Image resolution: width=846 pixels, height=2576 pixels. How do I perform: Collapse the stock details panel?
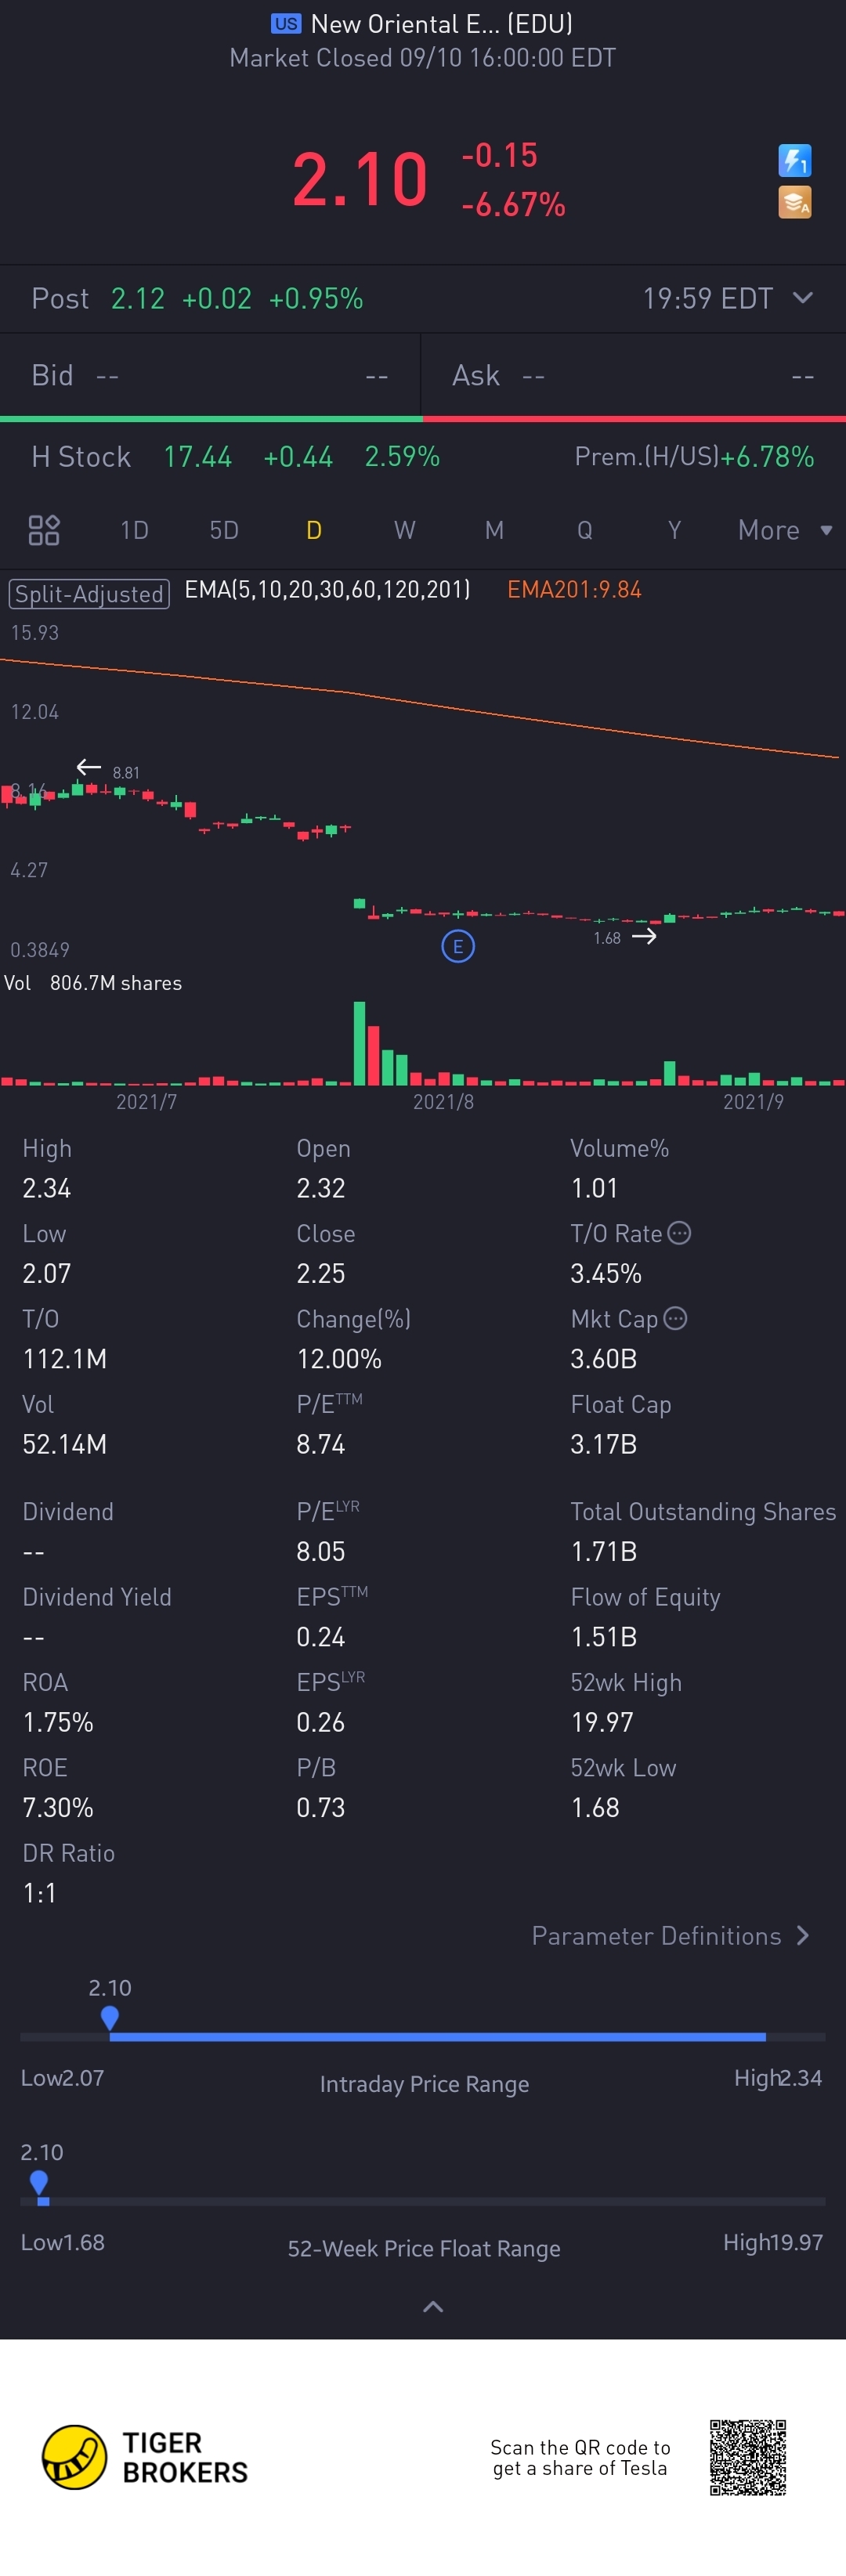tap(433, 2307)
